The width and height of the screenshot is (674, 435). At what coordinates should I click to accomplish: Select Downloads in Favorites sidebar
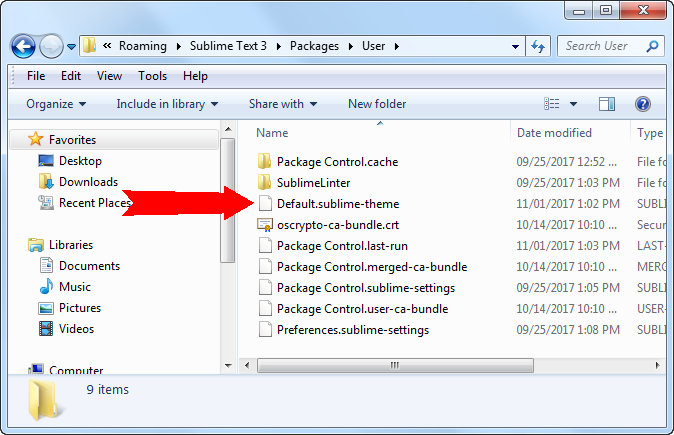click(88, 182)
